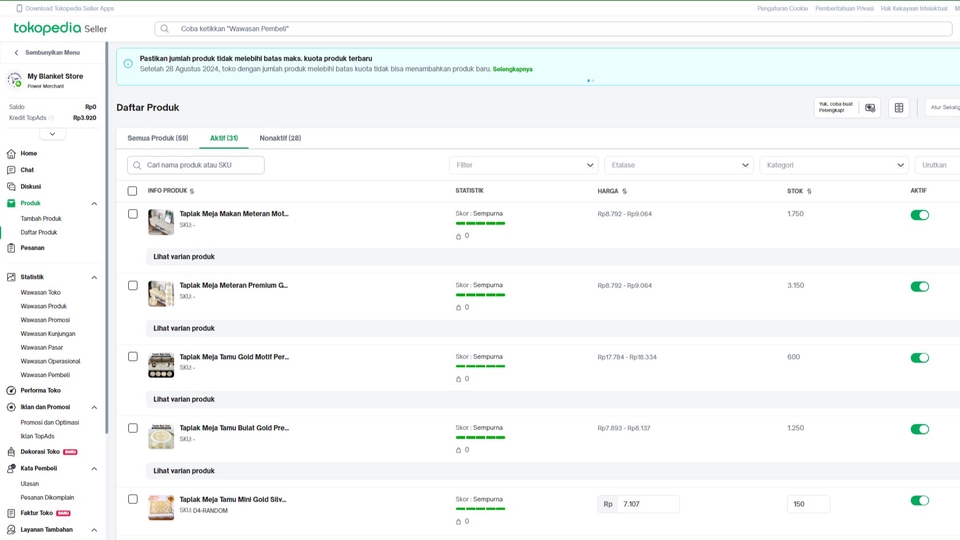The image size is (960, 540).
Task: Open the Kategori dropdown
Action: point(834,165)
